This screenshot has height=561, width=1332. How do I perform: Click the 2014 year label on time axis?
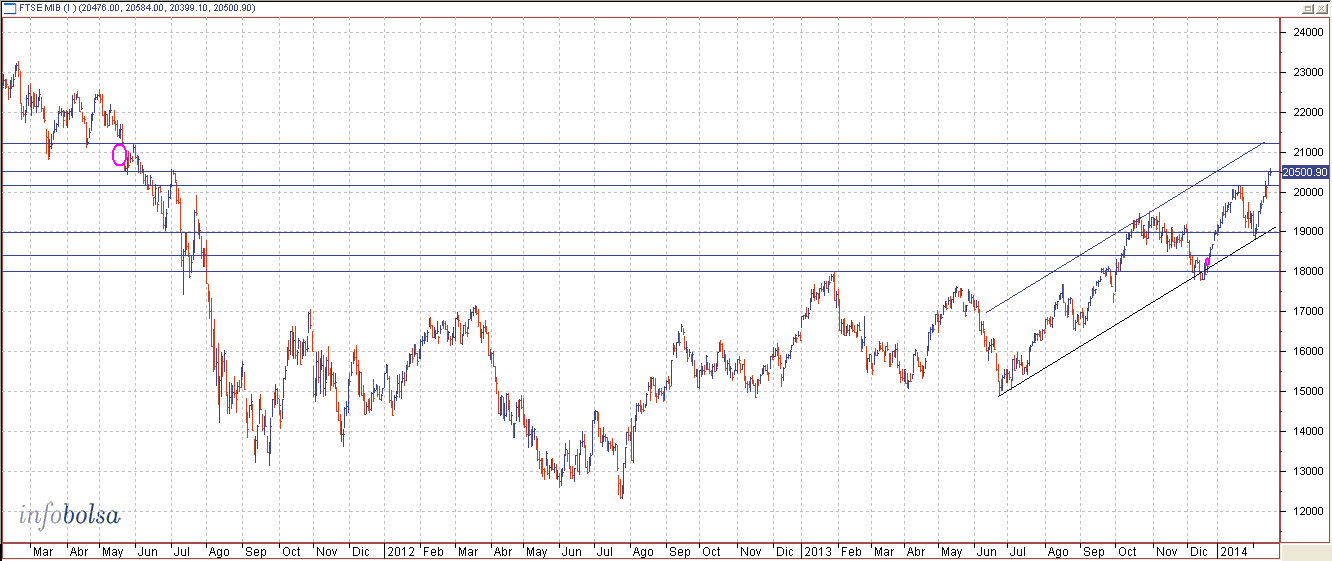pos(1234,551)
